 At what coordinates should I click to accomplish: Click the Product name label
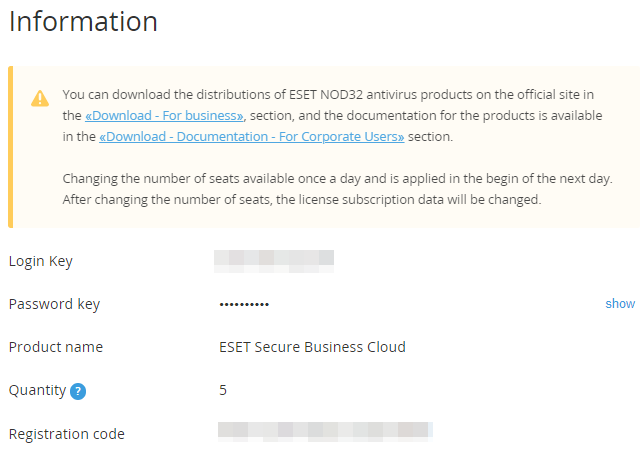56,347
